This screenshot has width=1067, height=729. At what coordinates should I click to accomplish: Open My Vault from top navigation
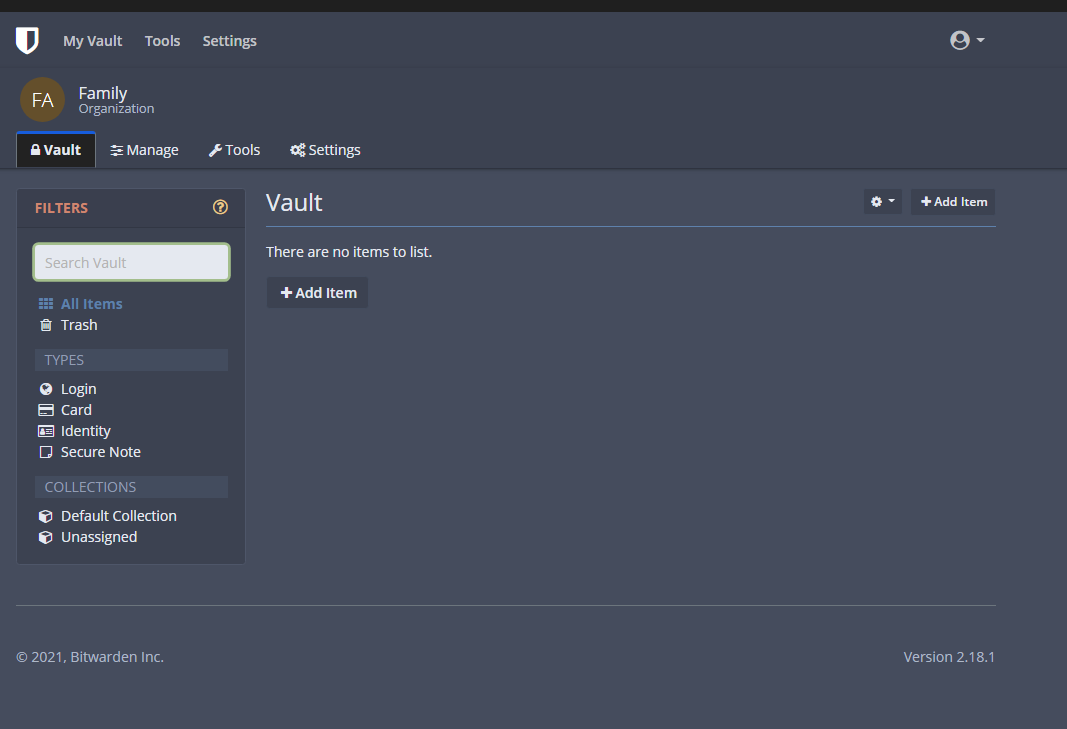93,41
